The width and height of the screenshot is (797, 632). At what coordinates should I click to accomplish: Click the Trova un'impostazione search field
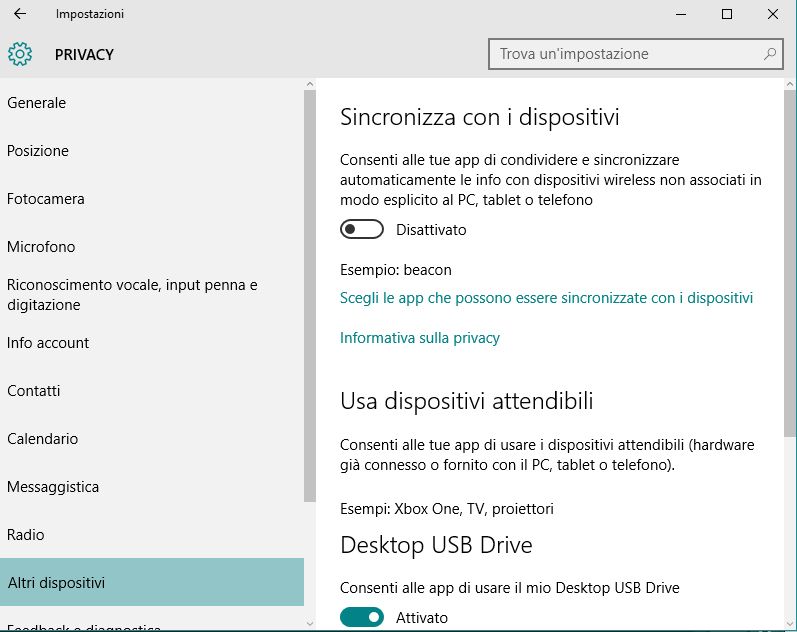[x=625, y=54]
